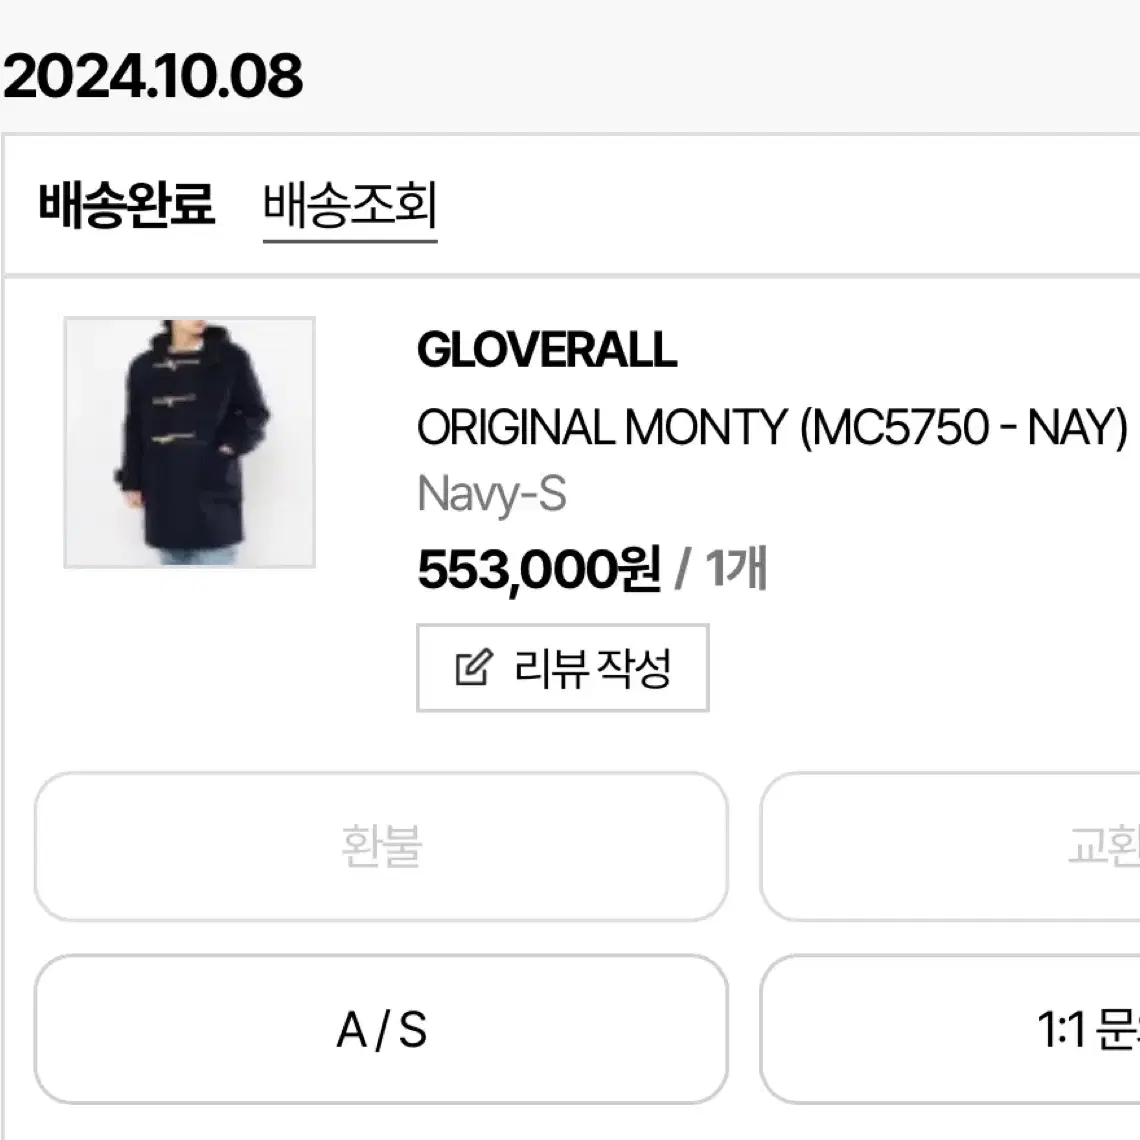Open the duffle coat product thumbnail

point(190,442)
